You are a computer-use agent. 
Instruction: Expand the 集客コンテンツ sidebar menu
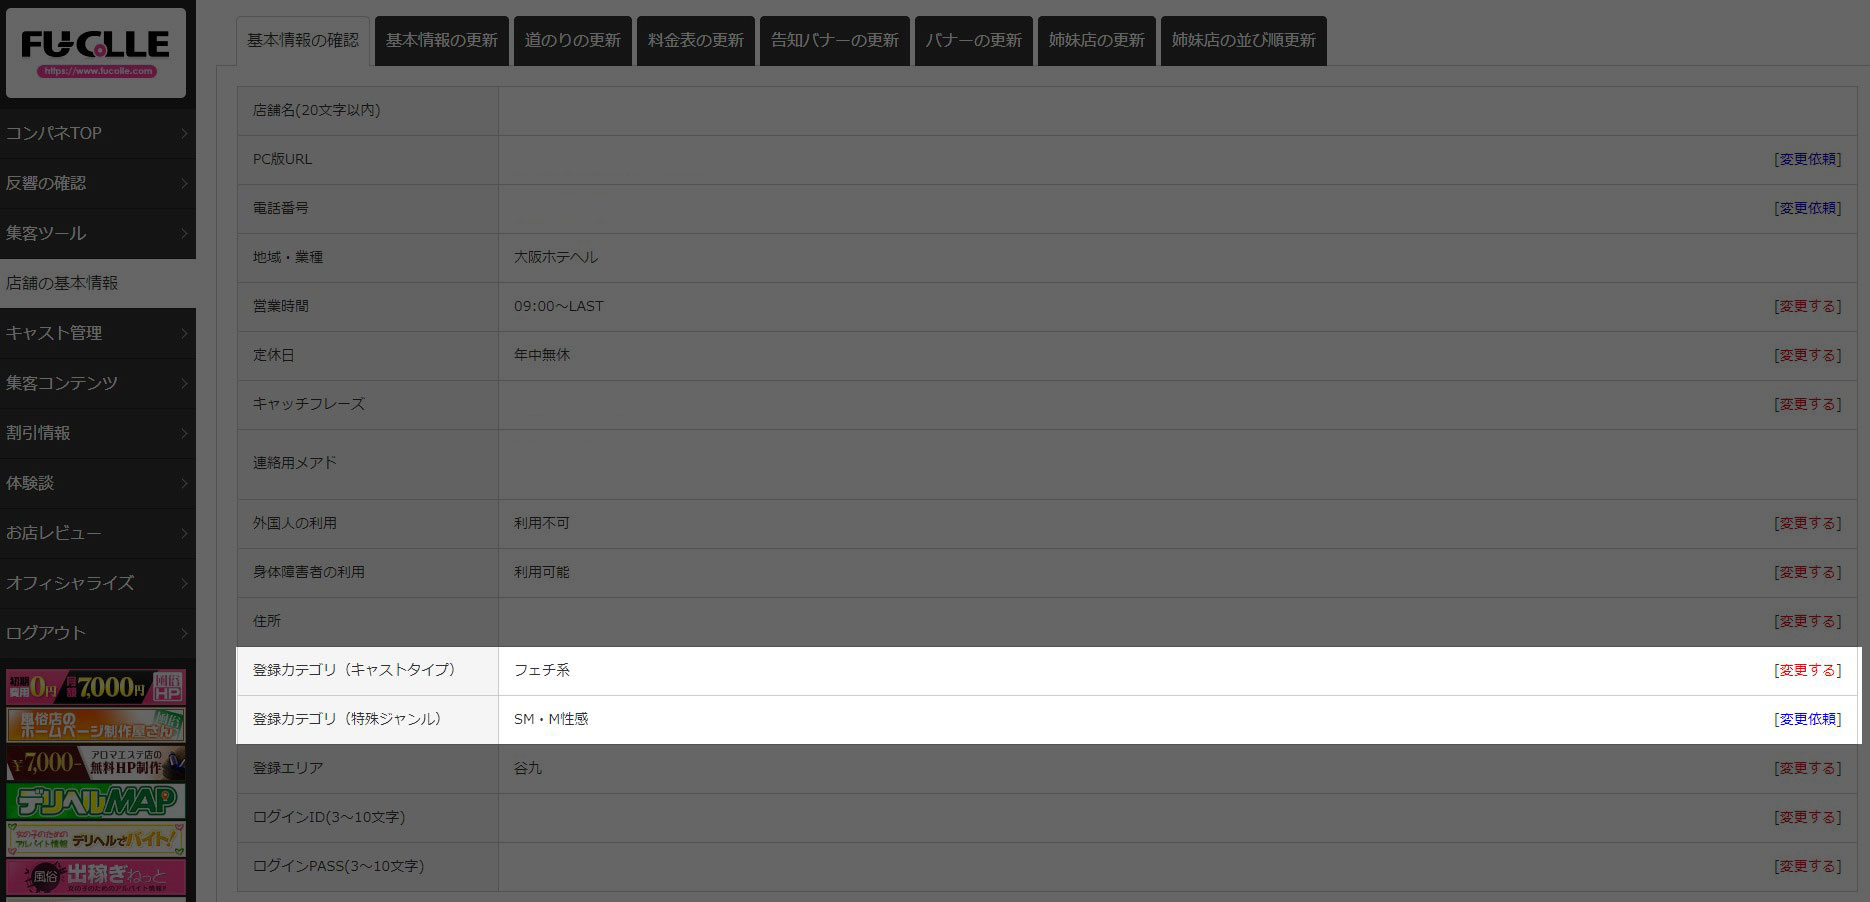(98, 383)
